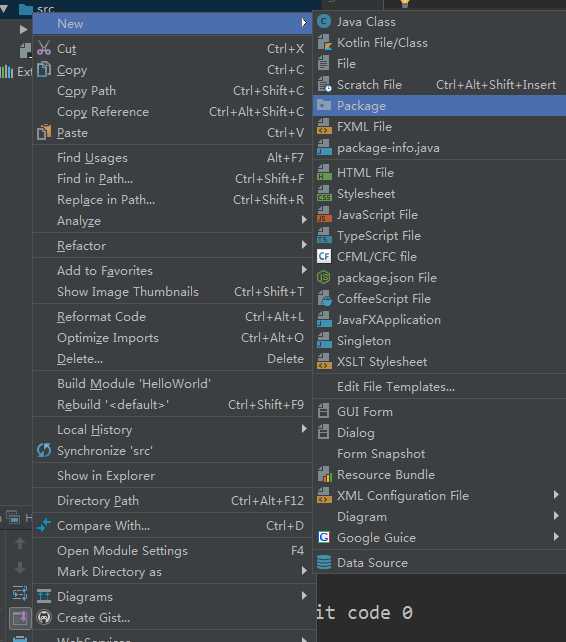Image resolution: width=566 pixels, height=642 pixels.
Task: Click the Diagrams menu icon
Action: (44, 597)
